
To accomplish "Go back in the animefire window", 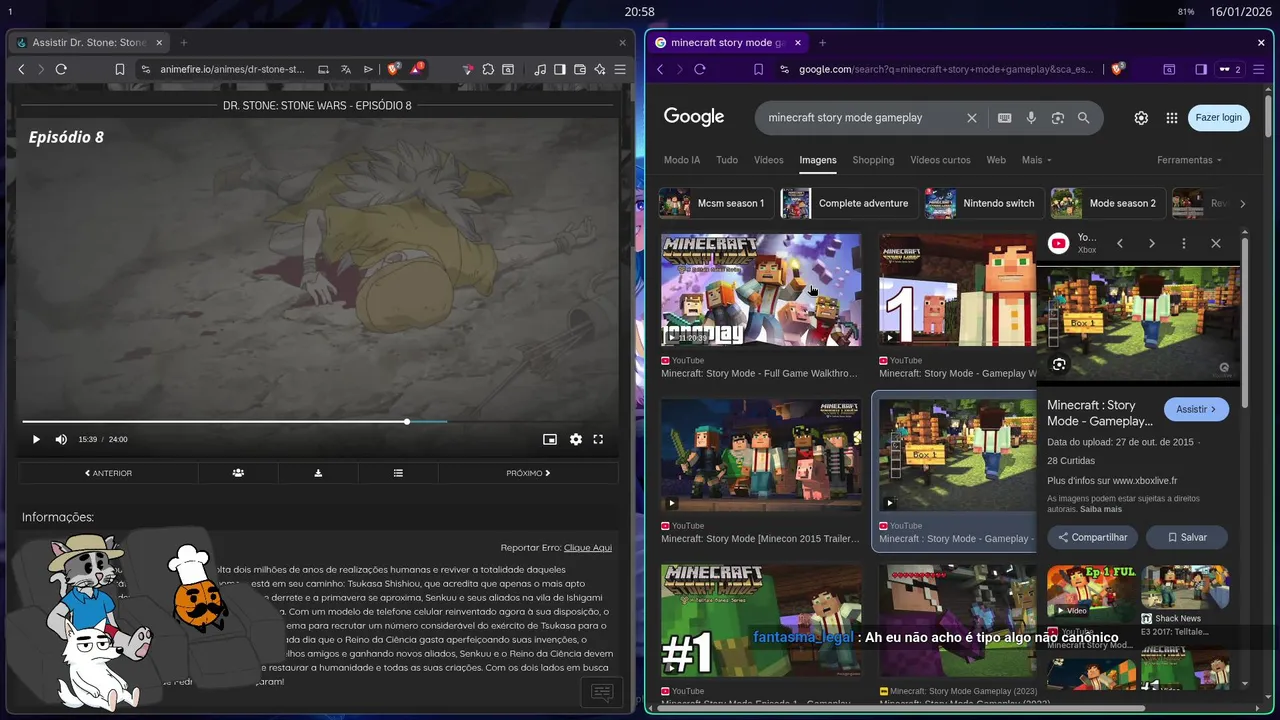I will click(21, 69).
